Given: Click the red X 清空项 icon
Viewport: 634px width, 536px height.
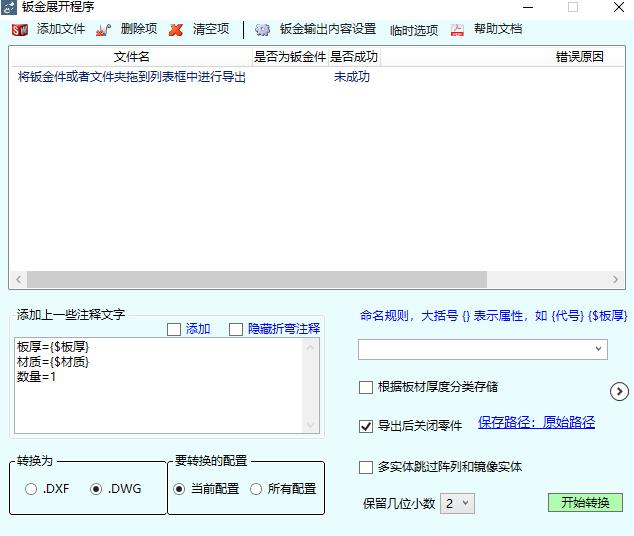Looking at the screenshot, I should [x=175, y=30].
